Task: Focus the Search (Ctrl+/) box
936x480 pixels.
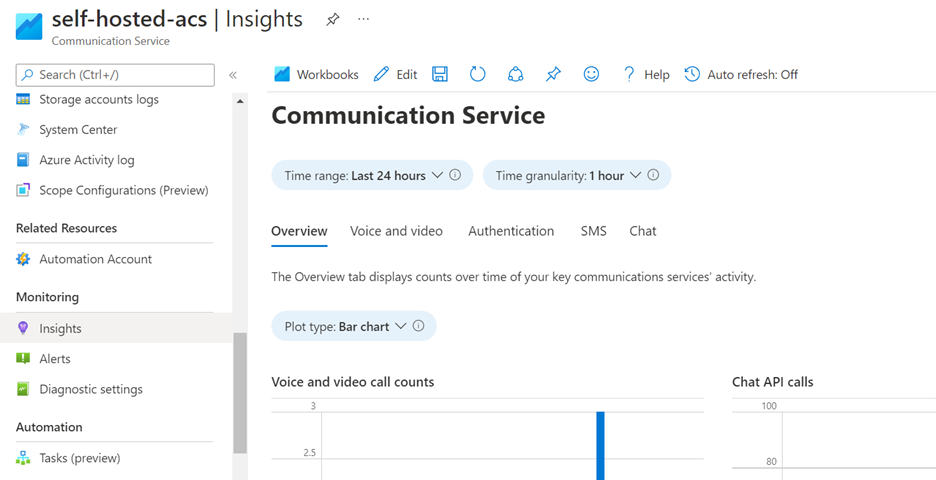Action: click(115, 75)
